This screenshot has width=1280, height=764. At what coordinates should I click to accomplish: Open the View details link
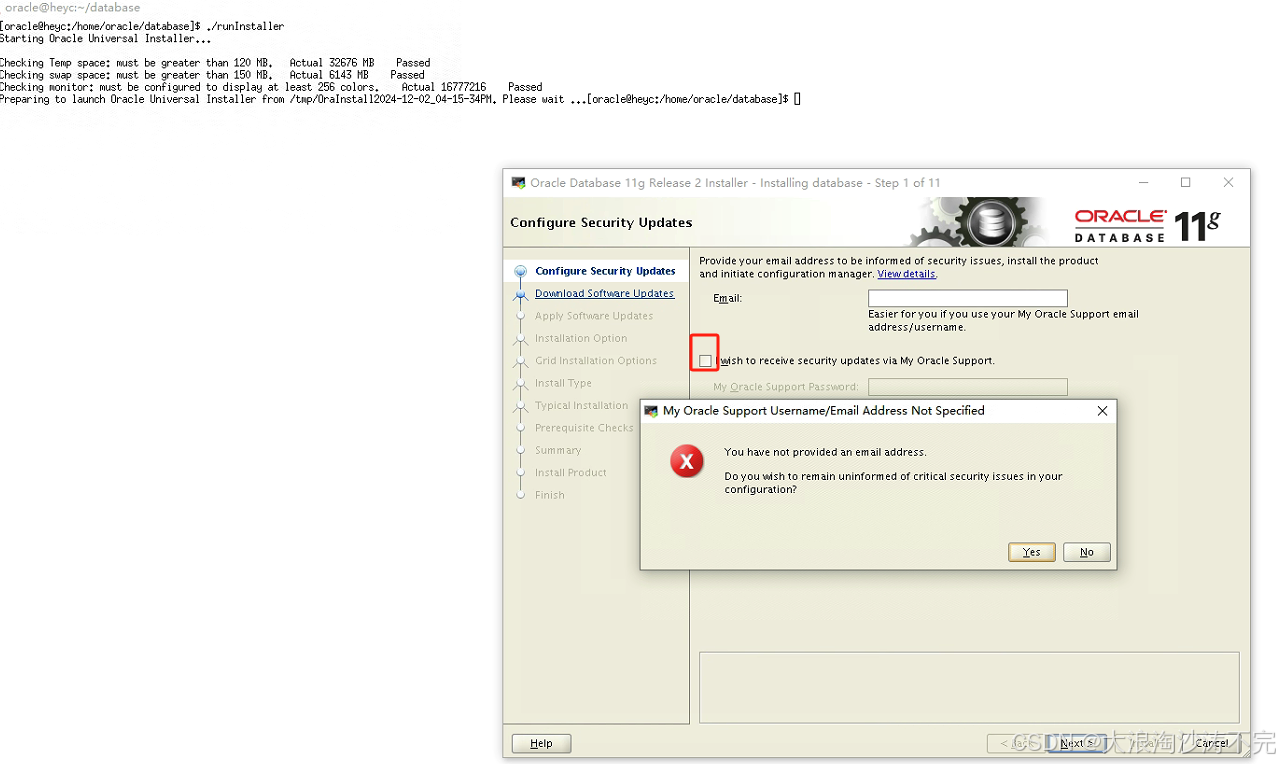[907, 274]
